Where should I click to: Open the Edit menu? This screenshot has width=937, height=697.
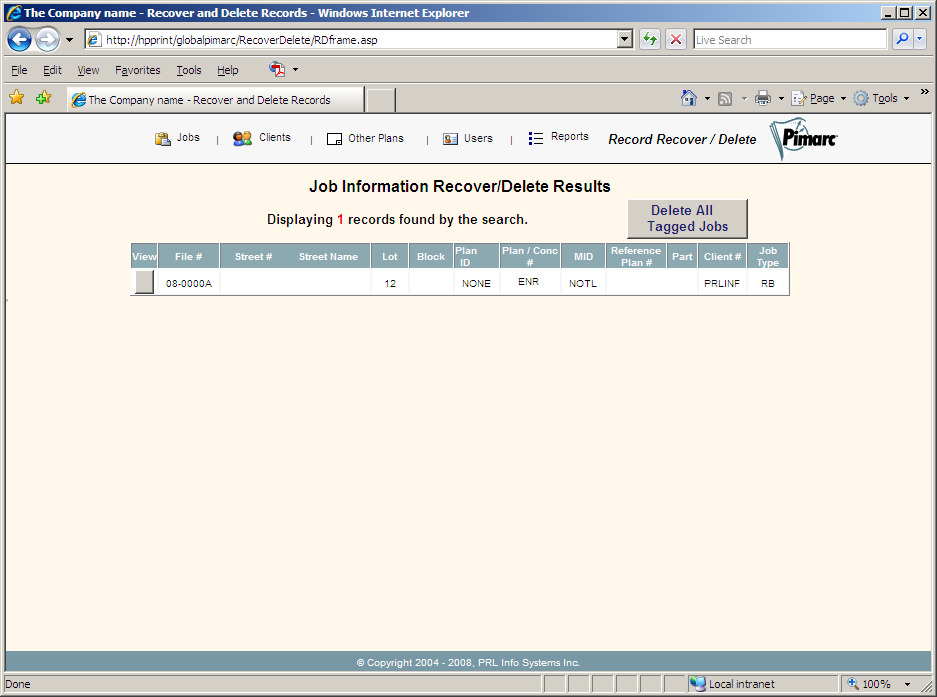[52, 70]
